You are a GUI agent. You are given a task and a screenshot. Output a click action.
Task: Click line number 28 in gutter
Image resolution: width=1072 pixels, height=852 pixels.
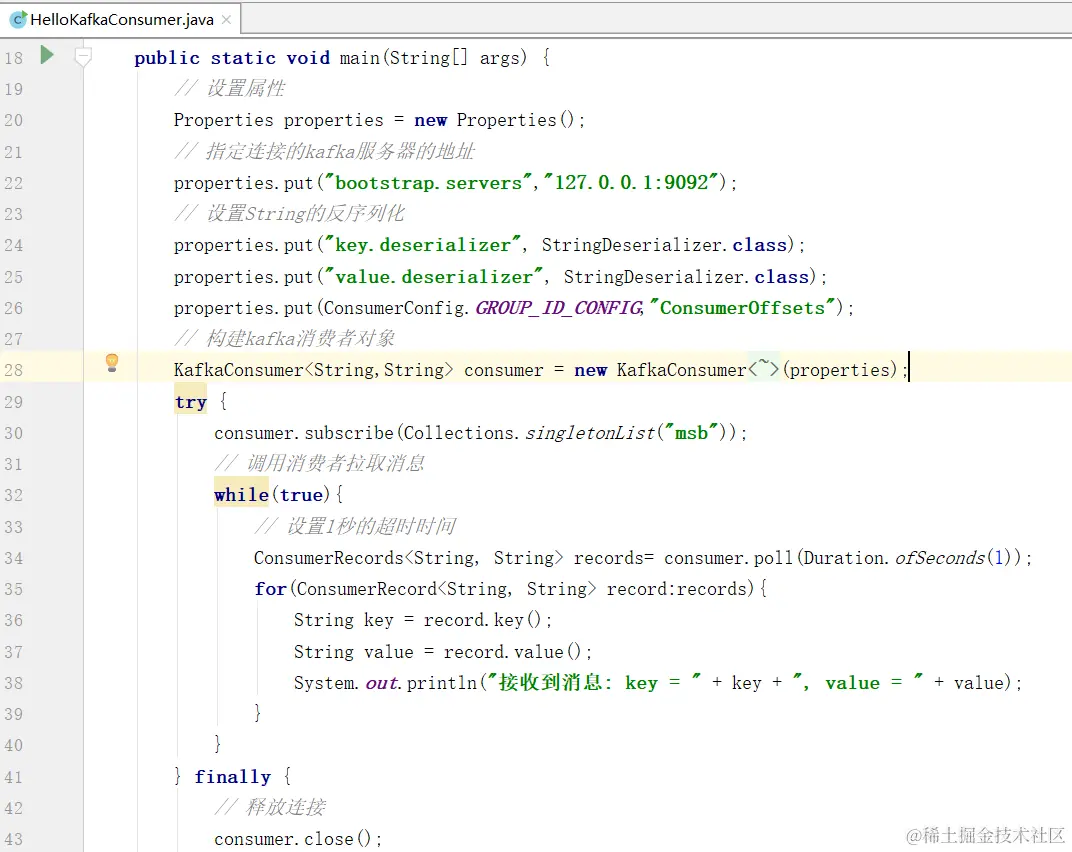pyautogui.click(x=14, y=370)
